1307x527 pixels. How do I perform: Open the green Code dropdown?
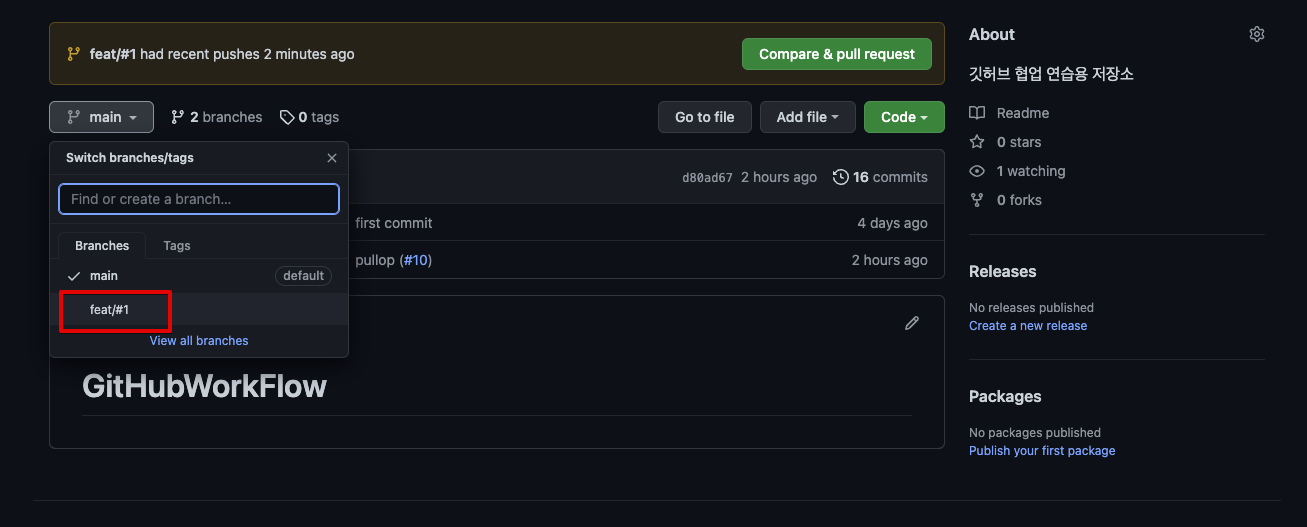point(904,117)
